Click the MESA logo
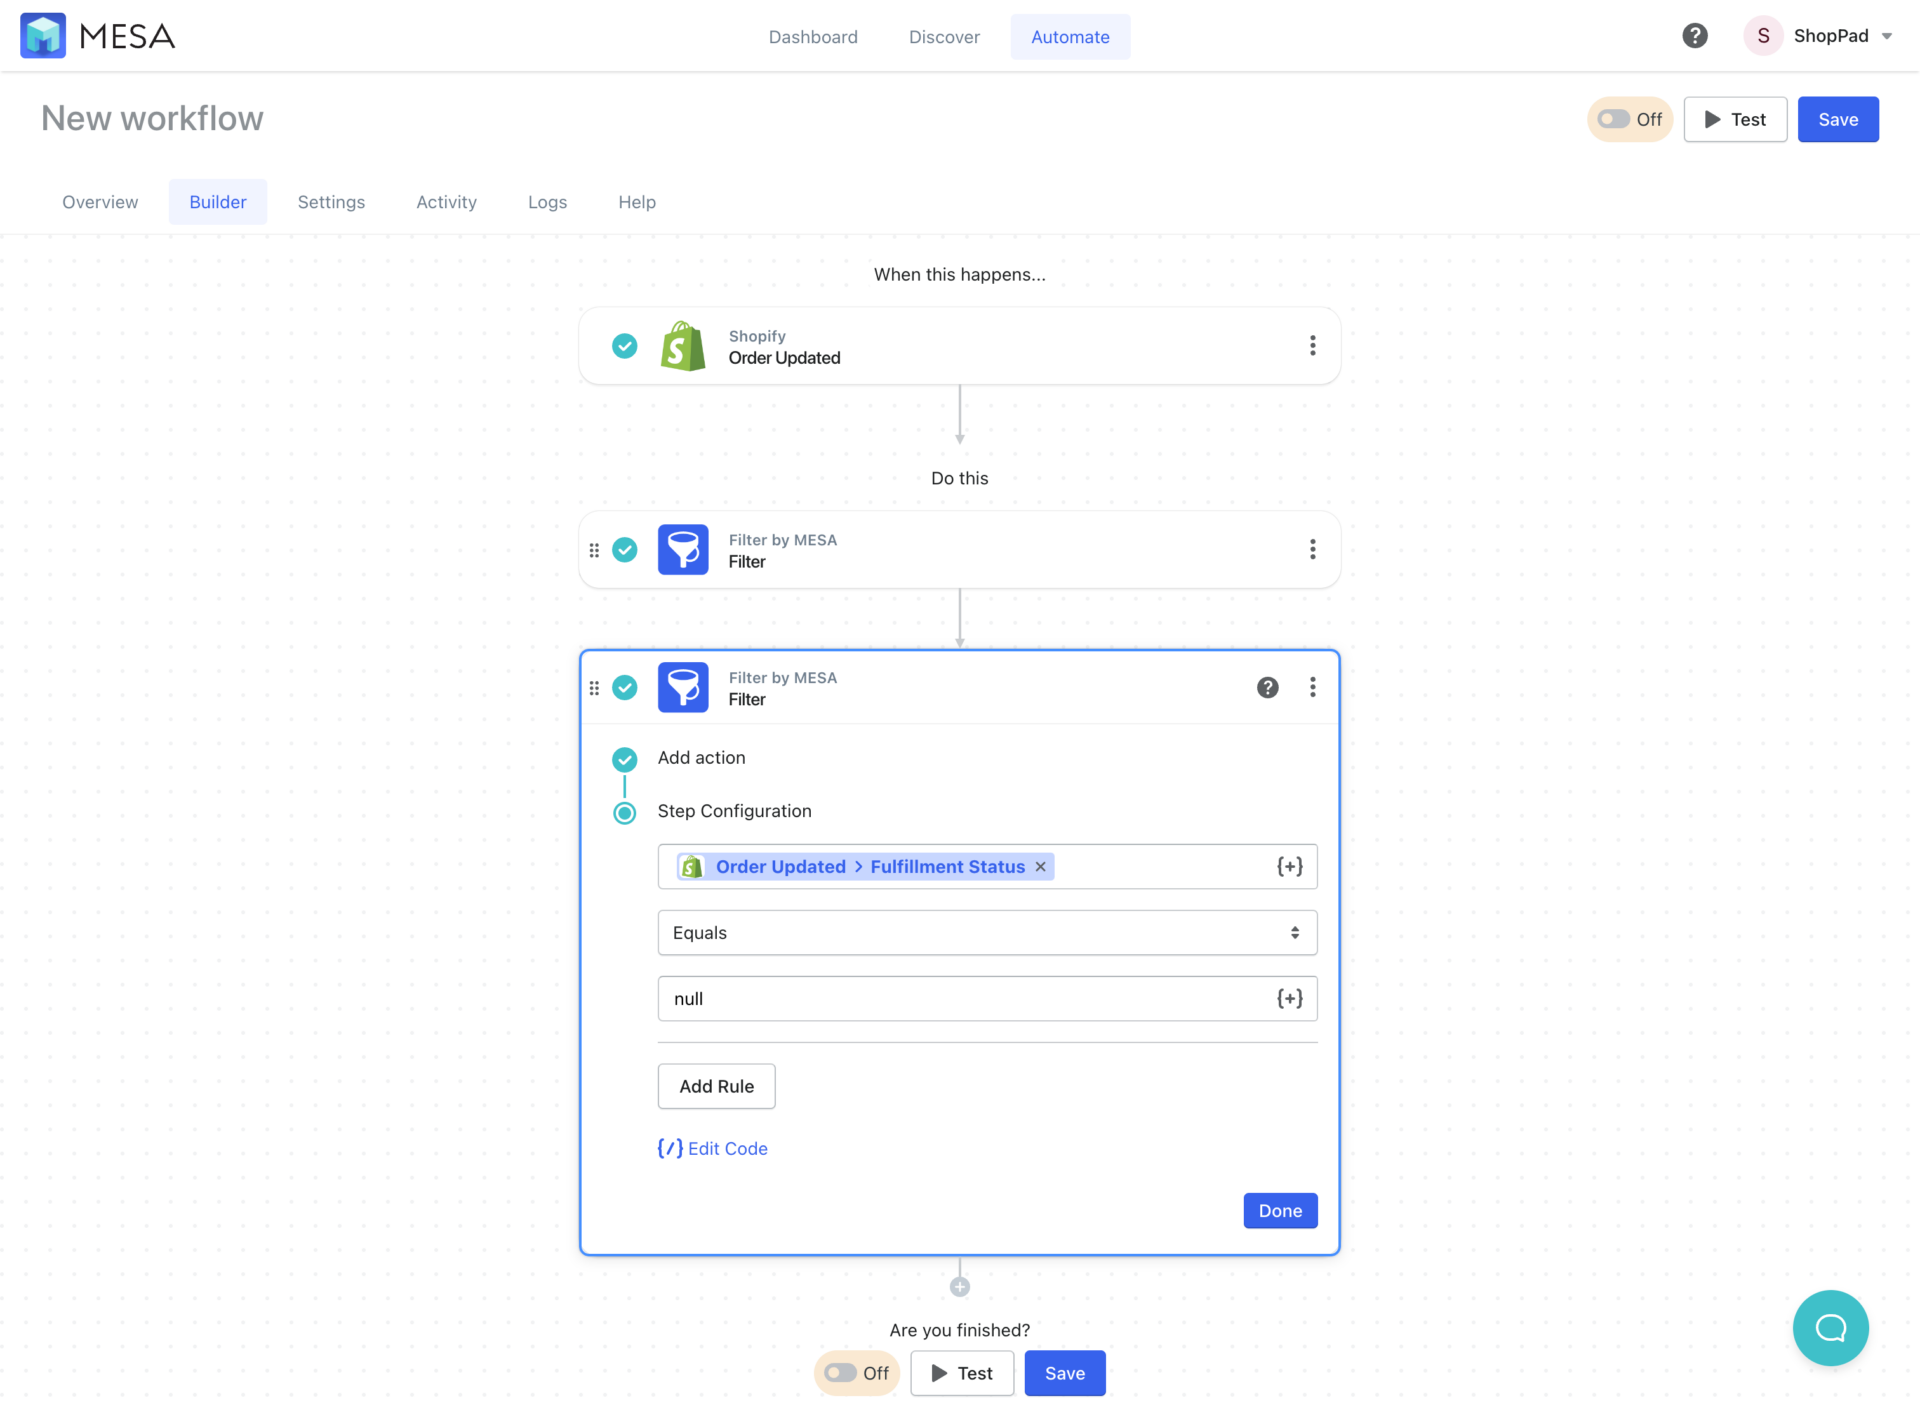The image size is (1920, 1417). pos(97,35)
